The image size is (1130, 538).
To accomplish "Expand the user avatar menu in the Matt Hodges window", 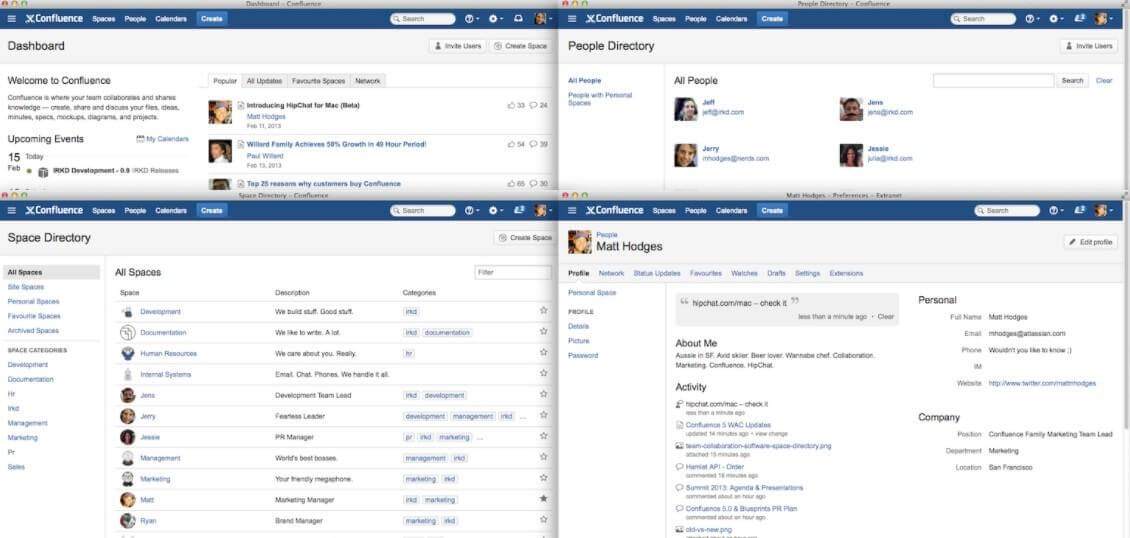I will point(1103,210).
